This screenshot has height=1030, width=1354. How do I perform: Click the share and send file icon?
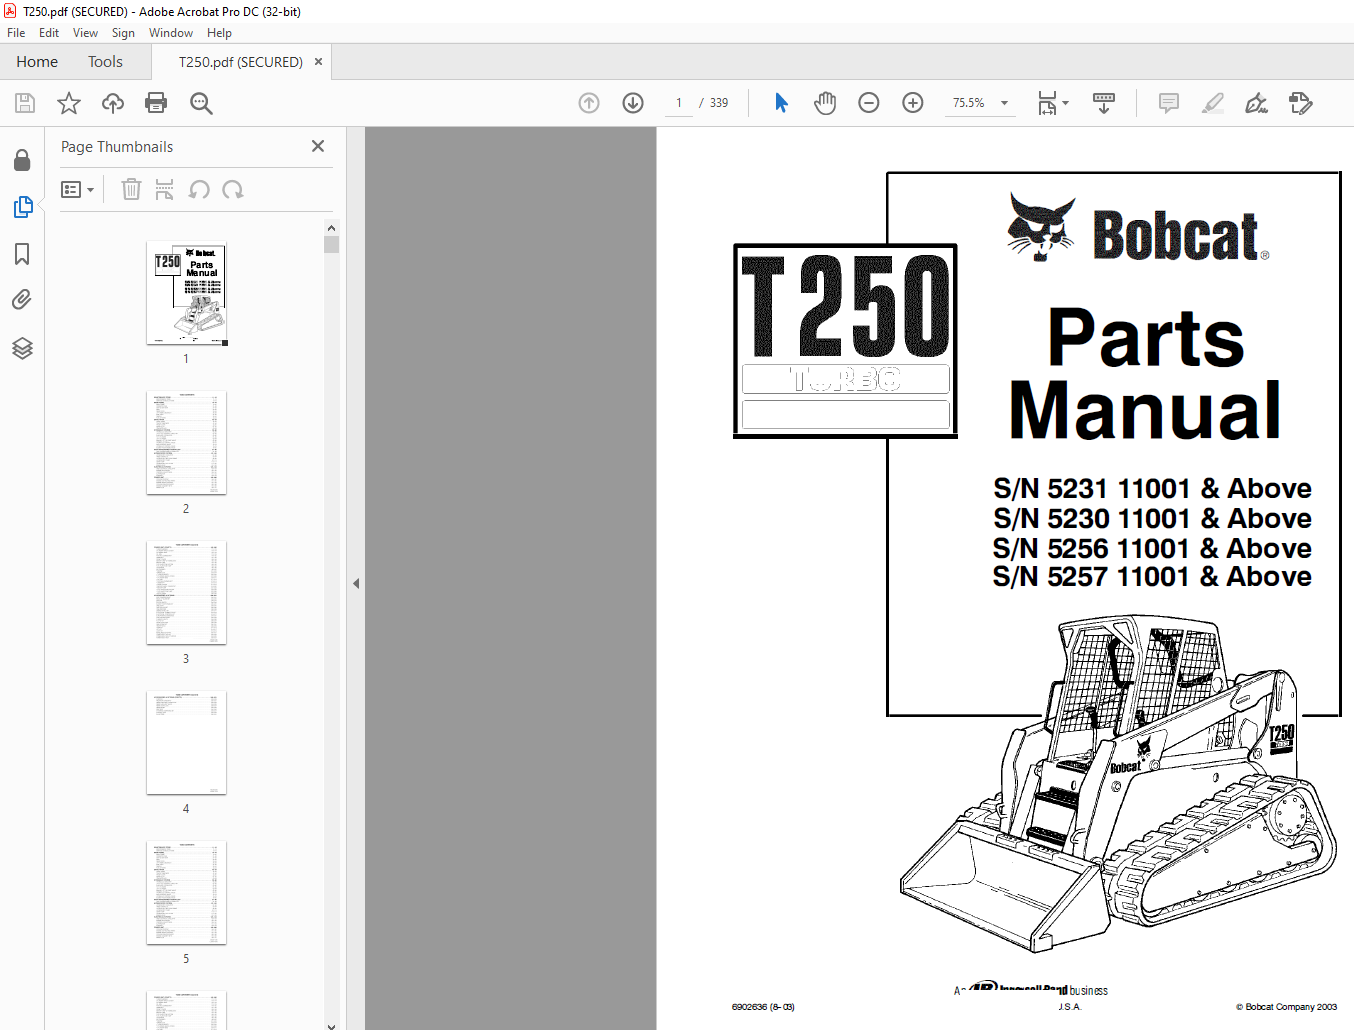[x=1301, y=103]
